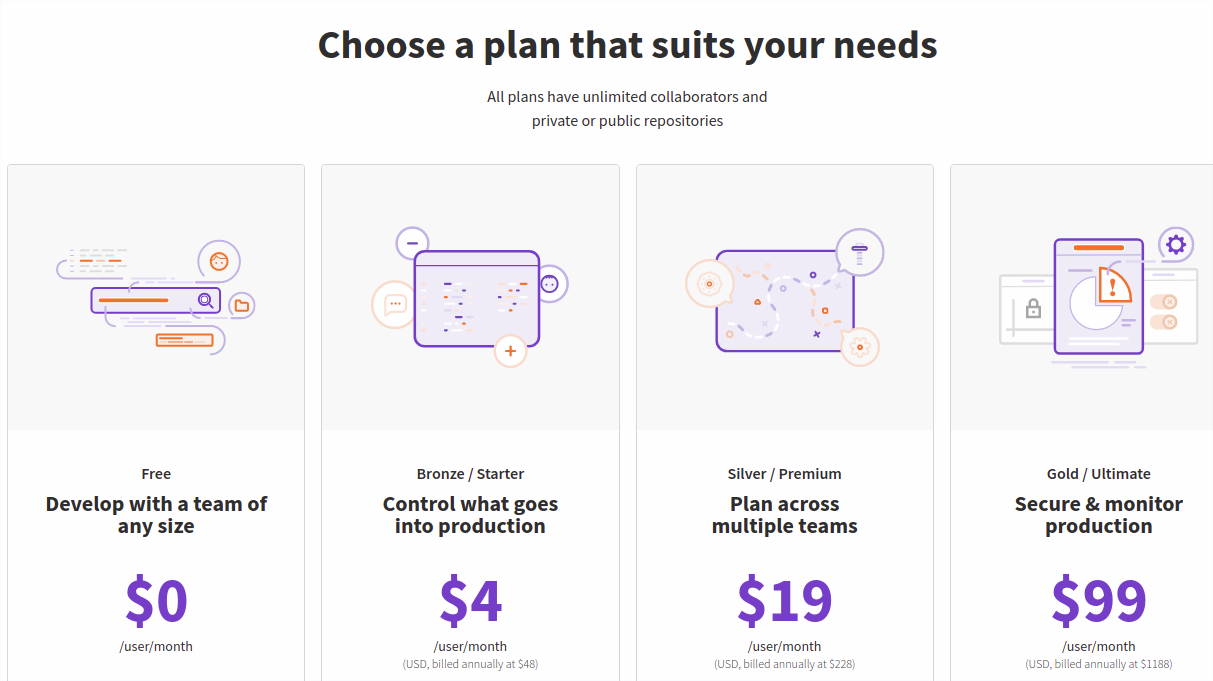This screenshot has height=681, width=1213.
Task: Click the chat bubble icon in Bronze illustration
Action: (x=393, y=304)
